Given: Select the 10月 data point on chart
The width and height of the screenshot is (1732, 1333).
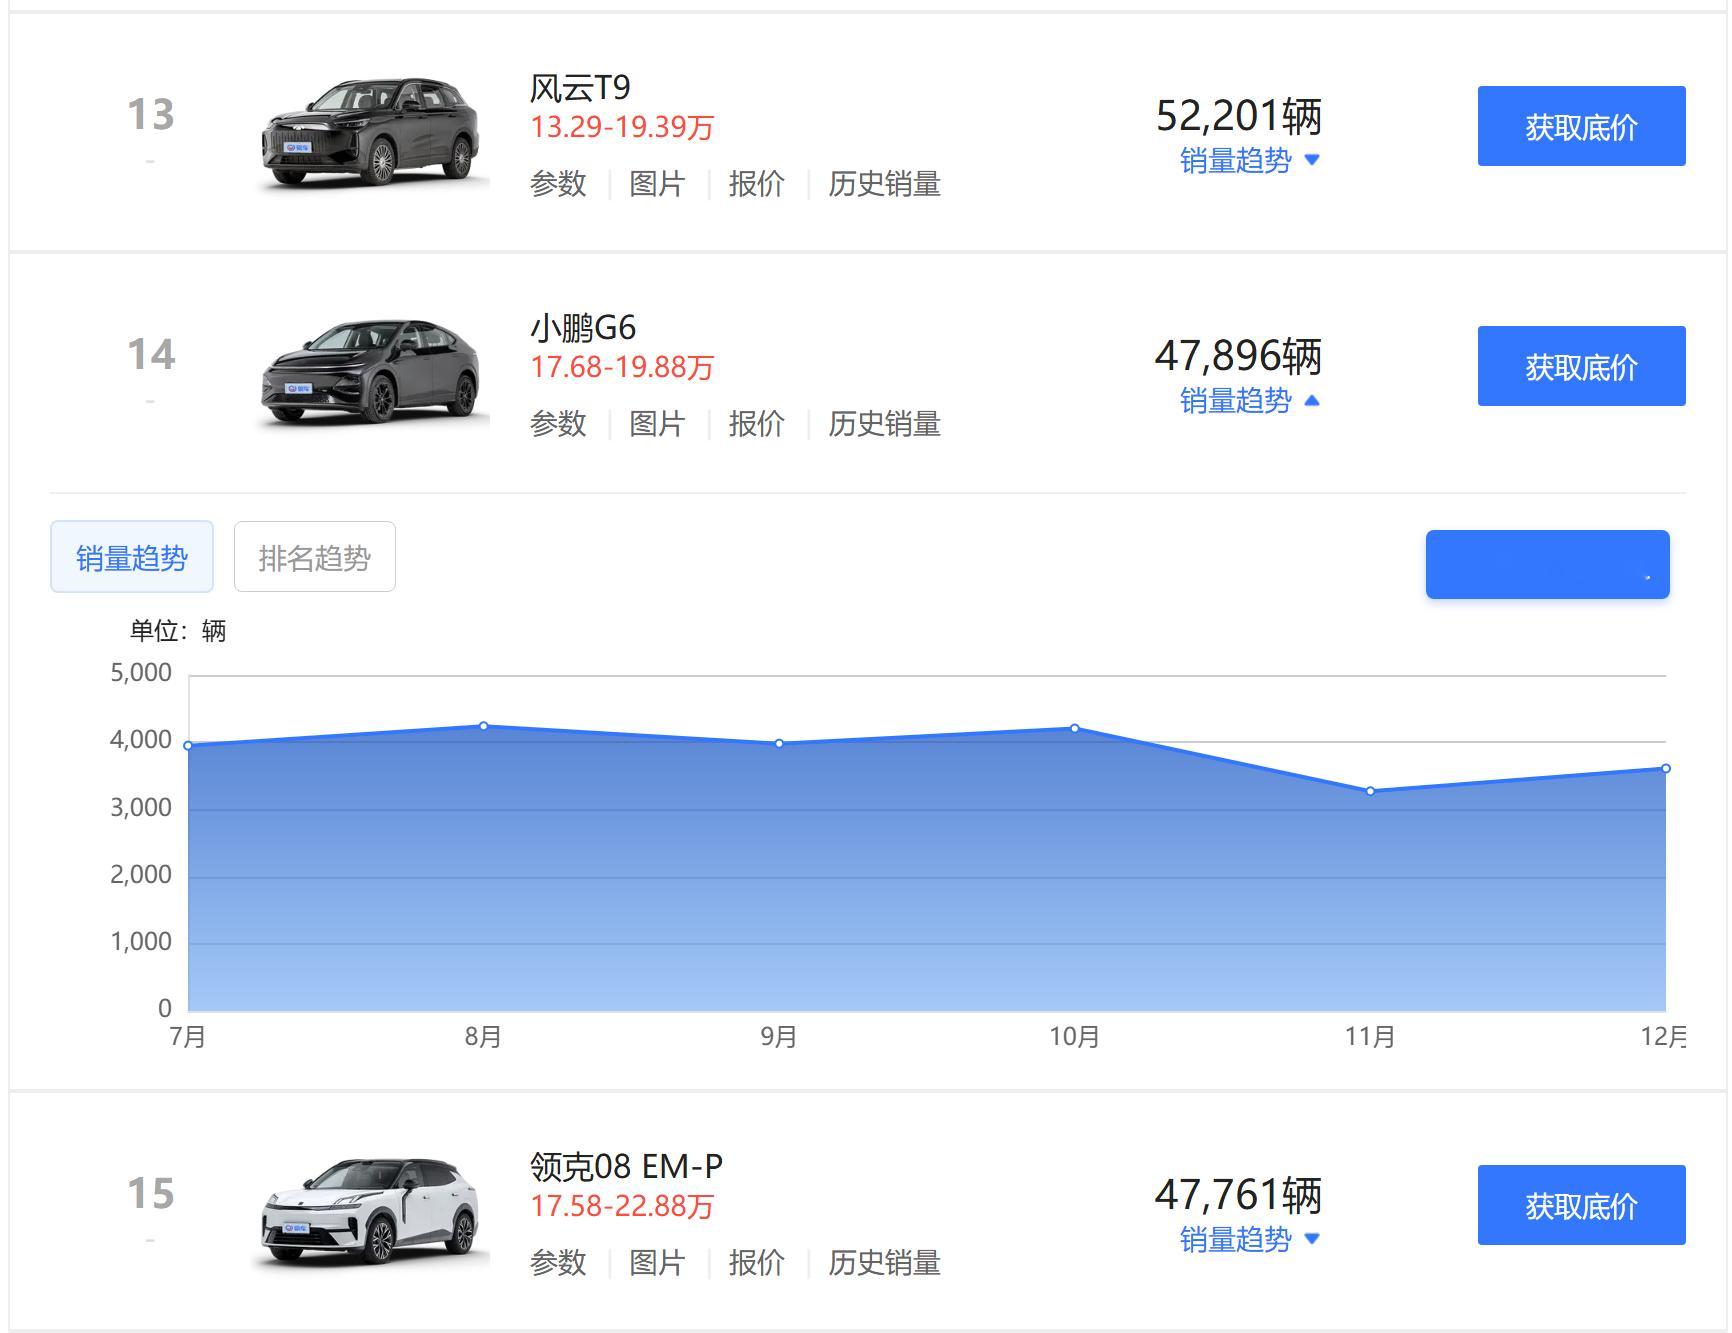Looking at the screenshot, I should pos(1075,728).
